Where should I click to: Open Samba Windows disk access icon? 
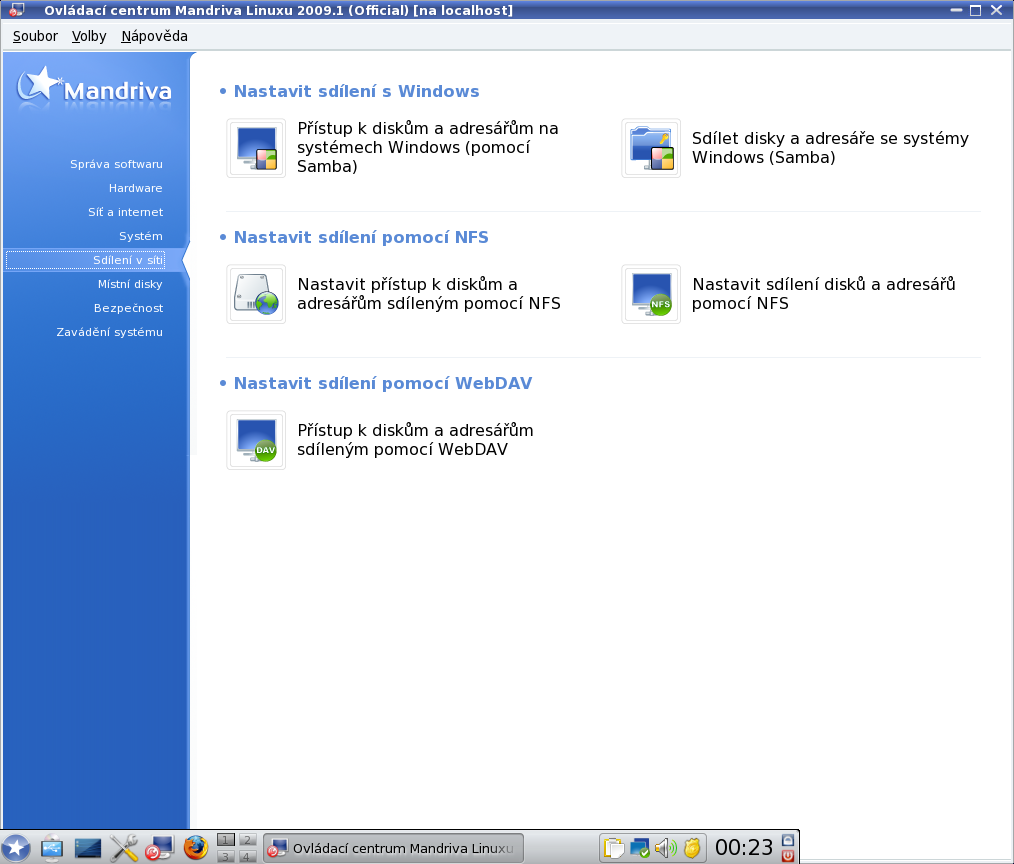point(256,148)
